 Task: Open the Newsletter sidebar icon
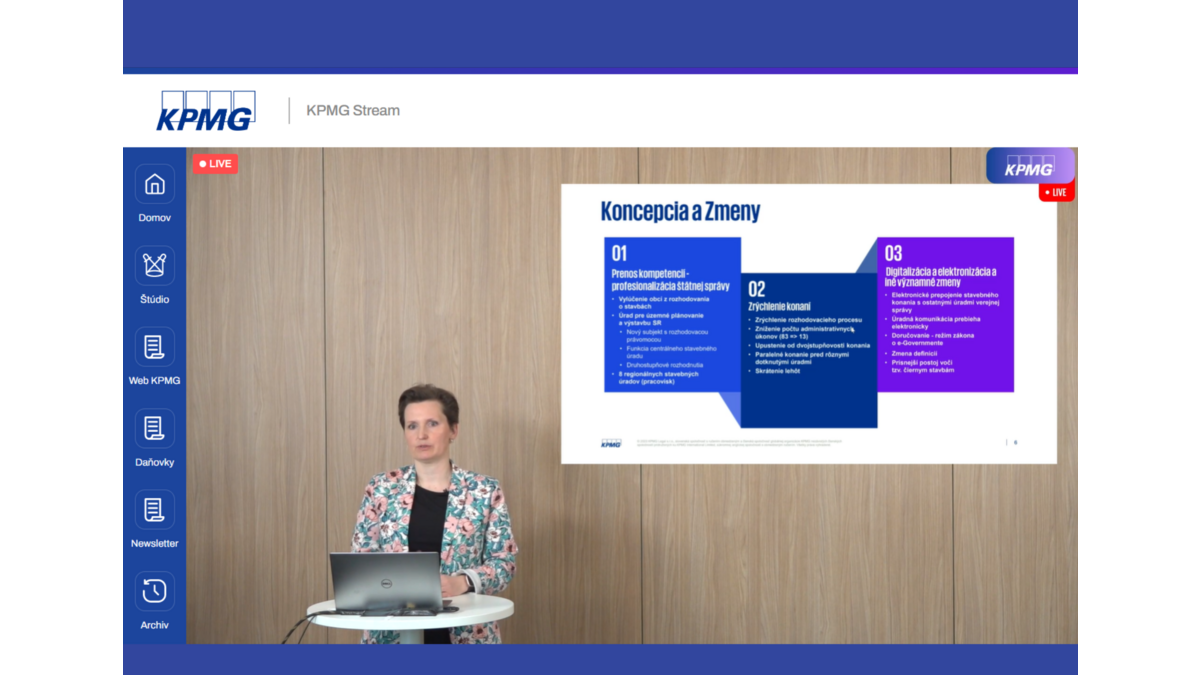[x=154, y=510]
